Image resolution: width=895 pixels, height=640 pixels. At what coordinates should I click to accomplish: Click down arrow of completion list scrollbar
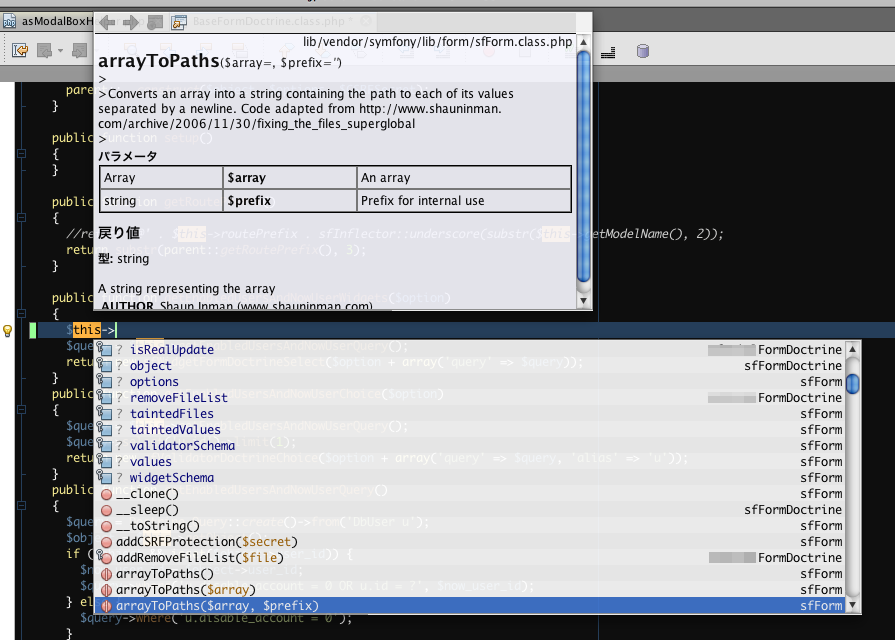tap(852, 605)
